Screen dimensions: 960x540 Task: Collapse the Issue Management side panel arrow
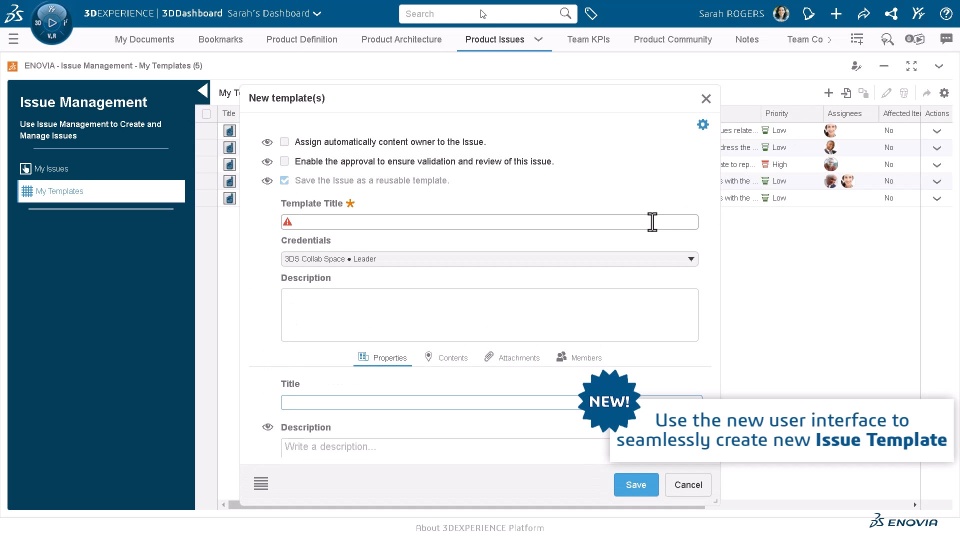pos(203,92)
